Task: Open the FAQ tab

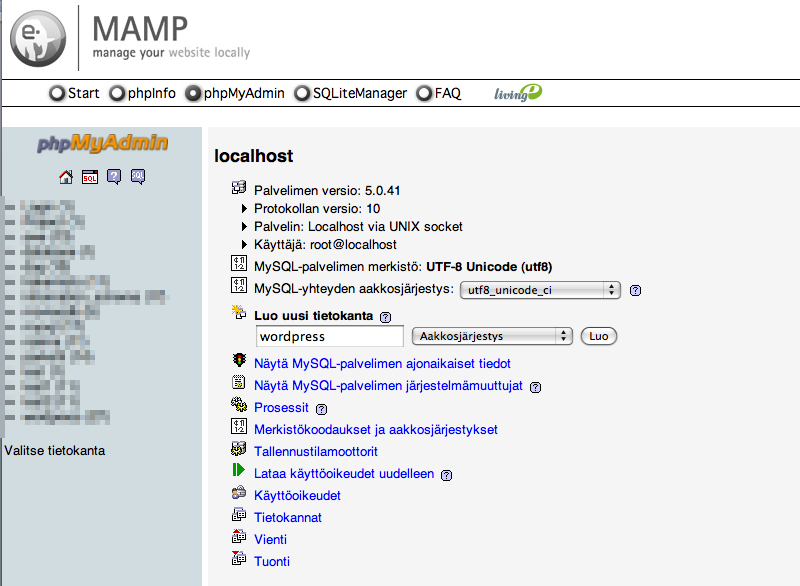Action: point(439,93)
